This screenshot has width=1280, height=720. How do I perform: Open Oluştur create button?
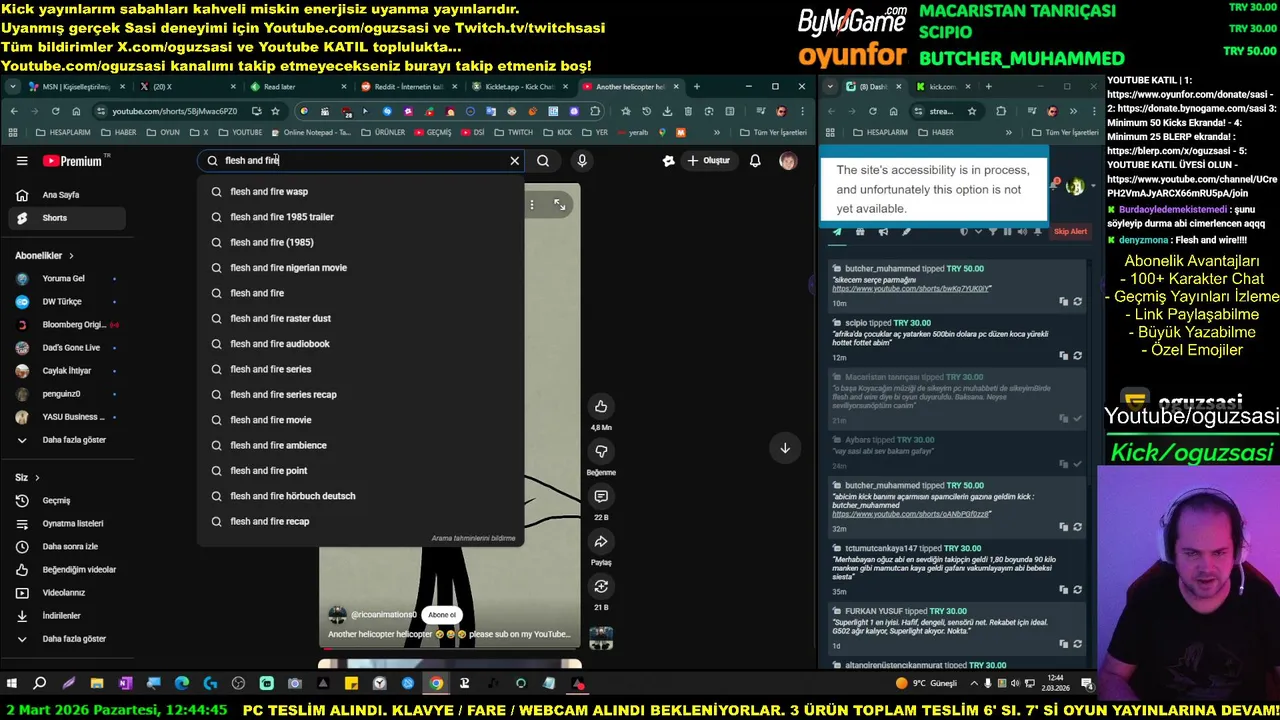708,160
